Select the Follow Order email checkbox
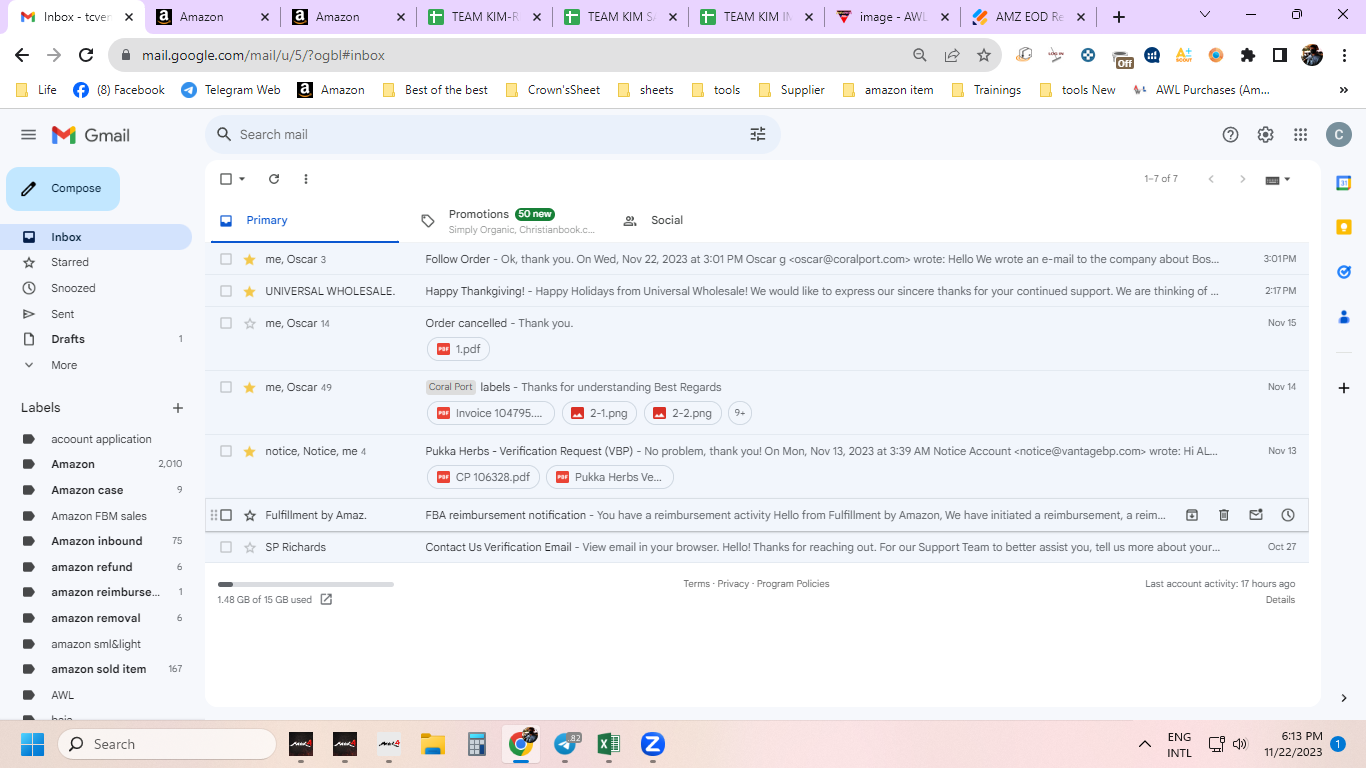The width and height of the screenshot is (1366, 768). pos(226,259)
